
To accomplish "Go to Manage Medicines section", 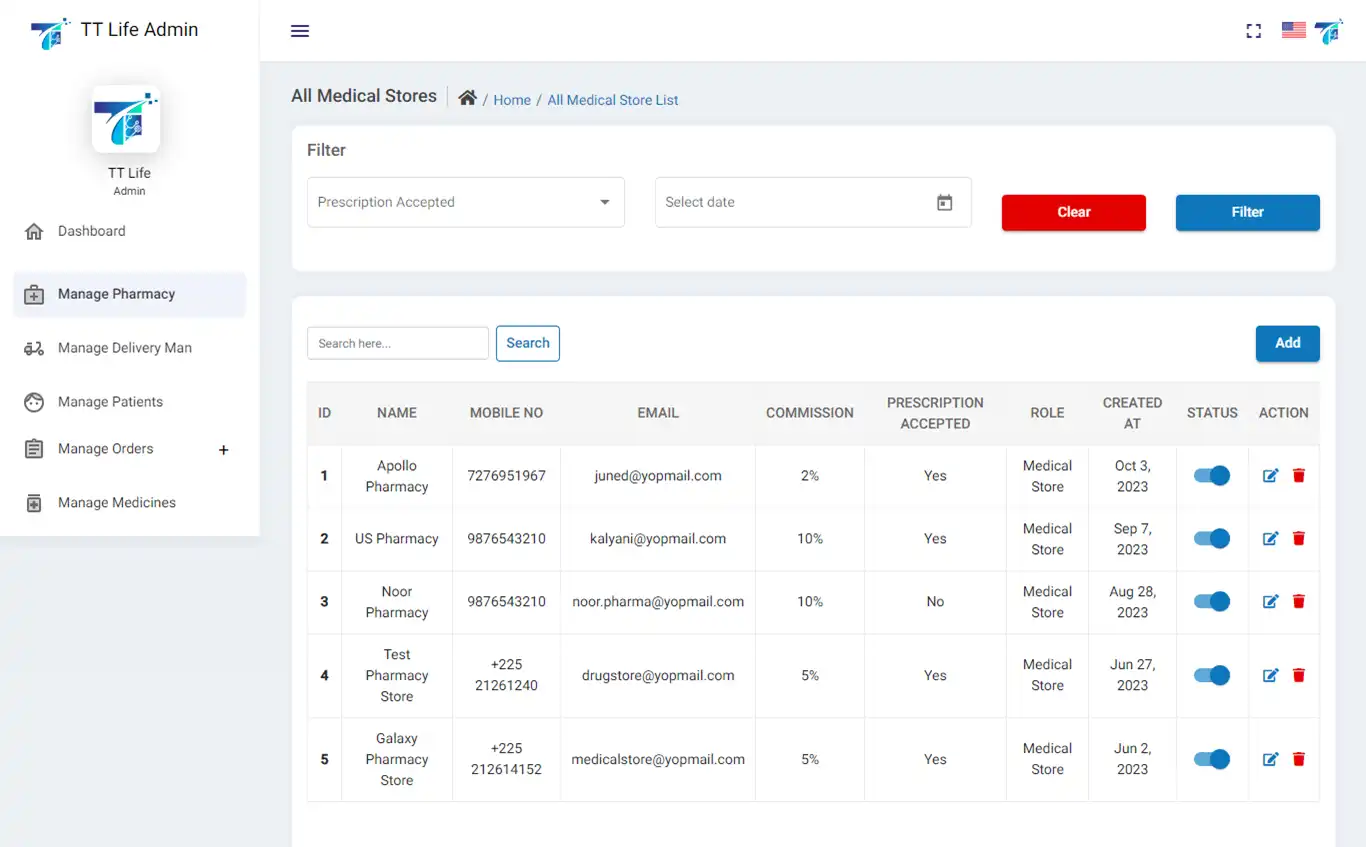I will coord(116,503).
